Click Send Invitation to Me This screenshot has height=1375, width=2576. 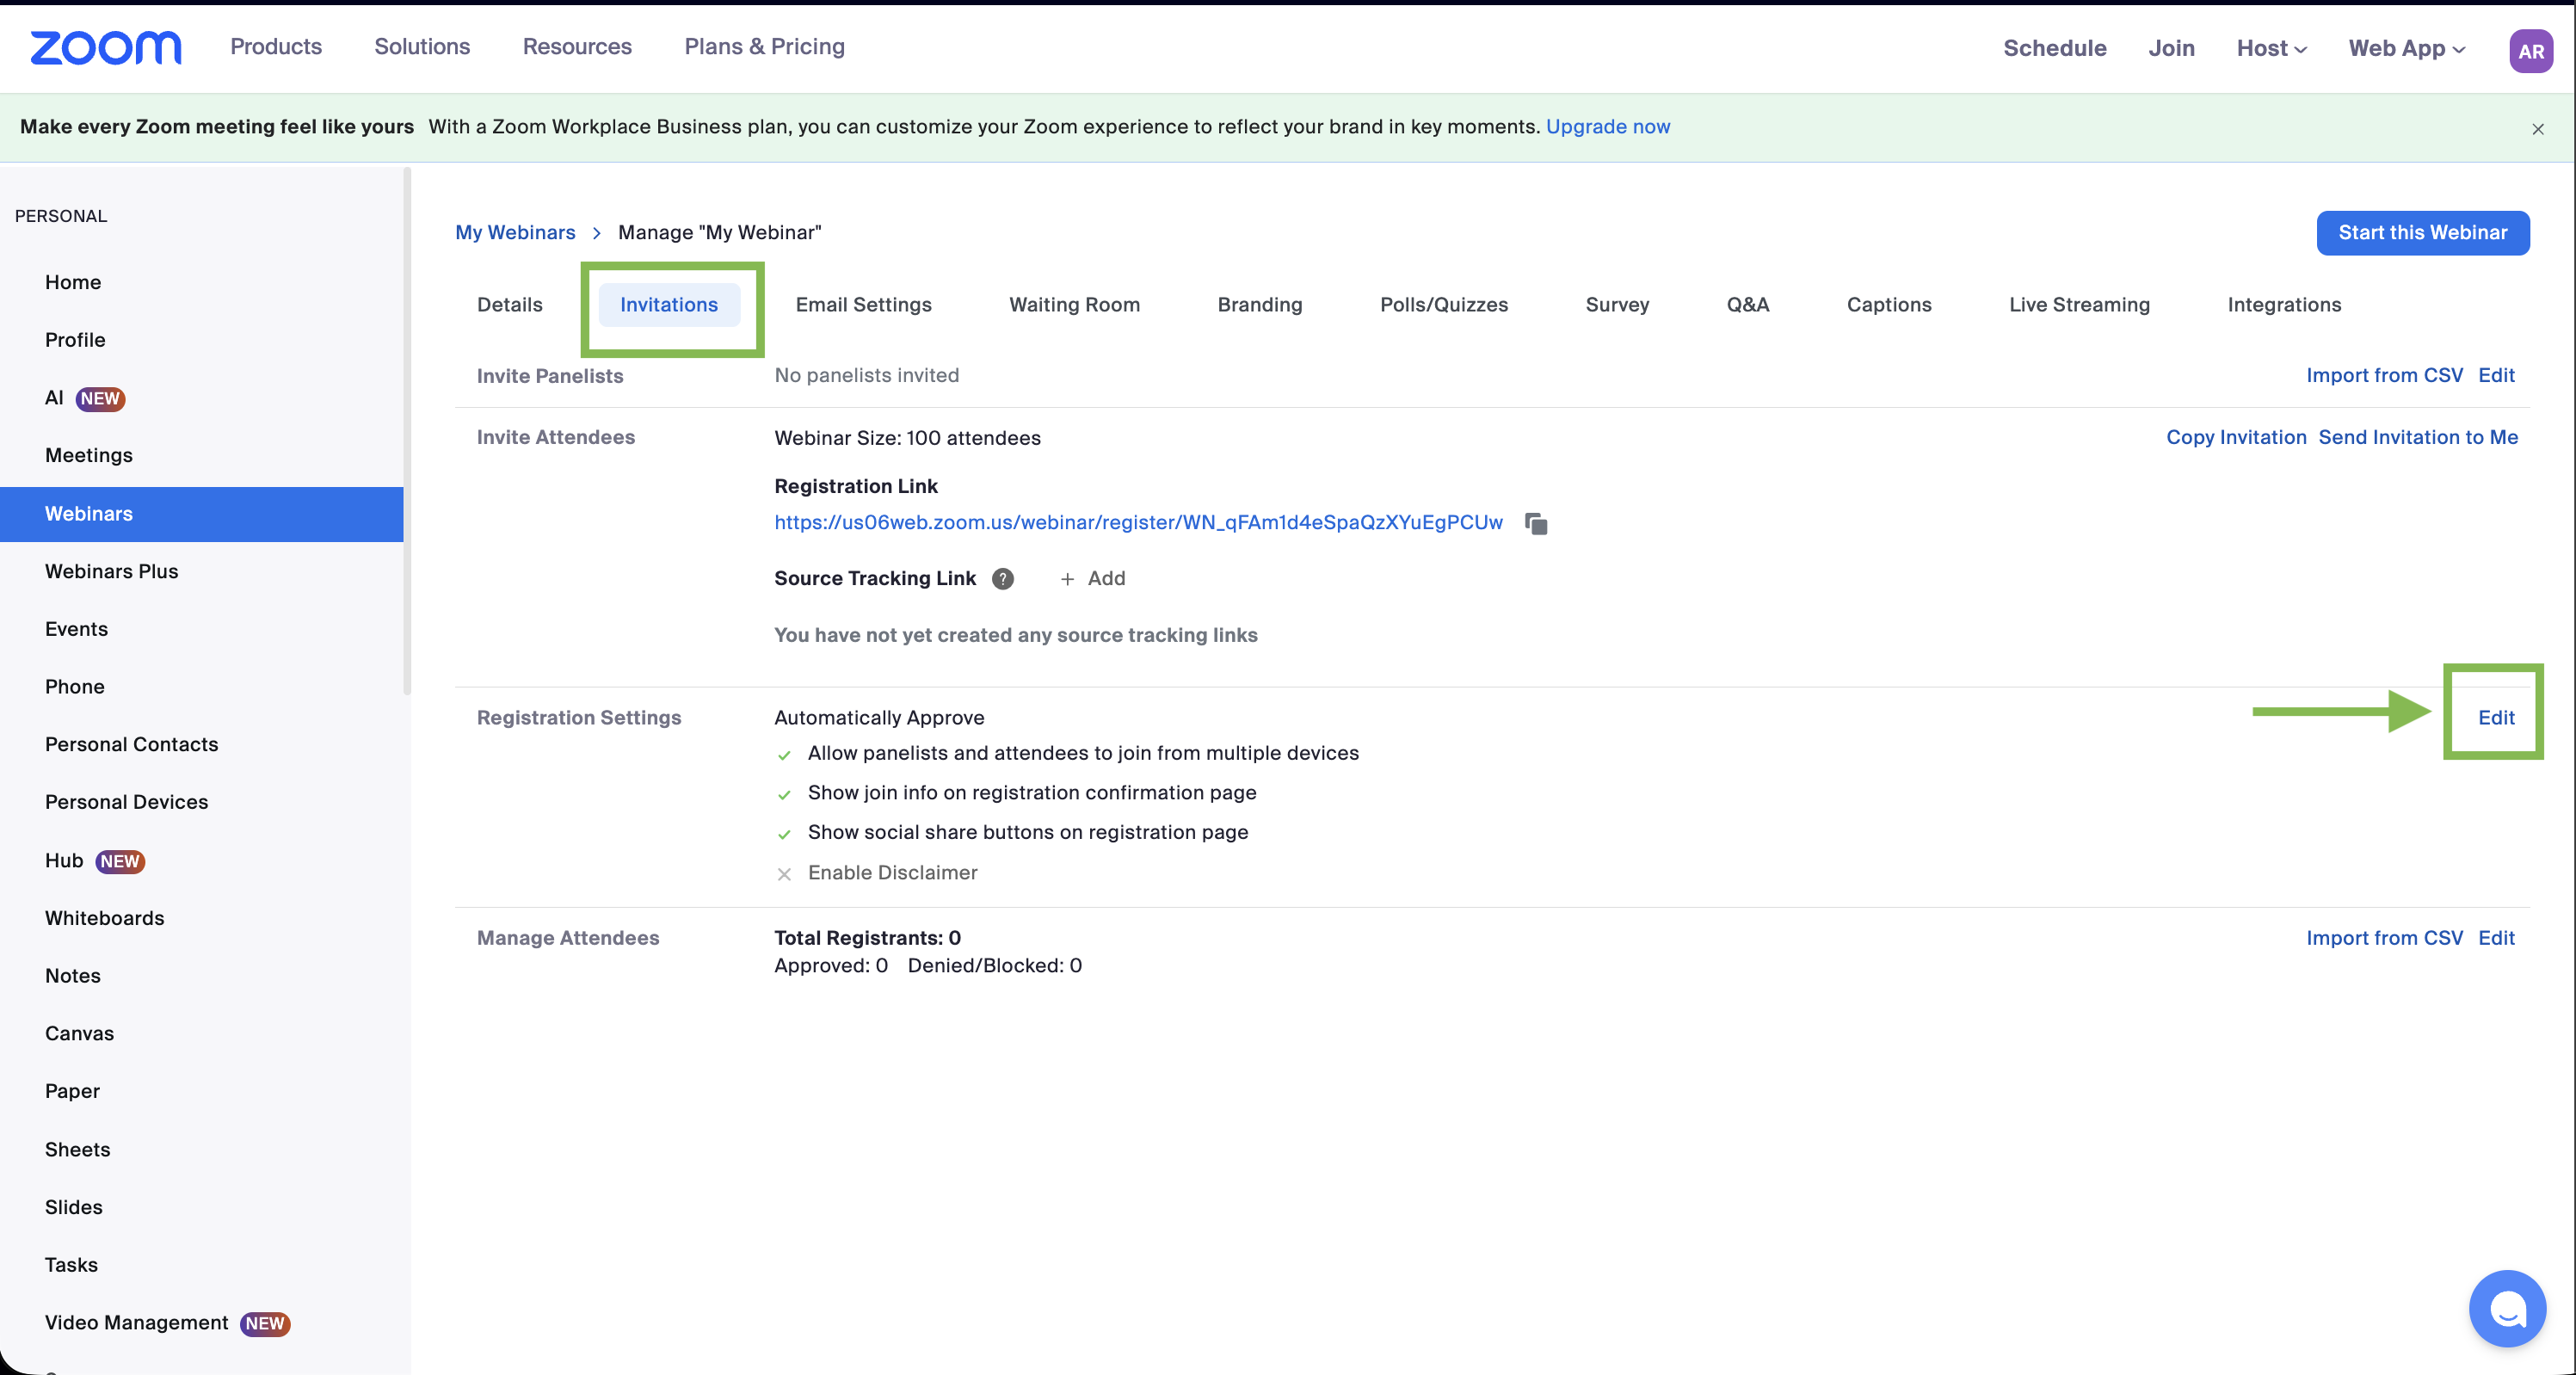2418,438
